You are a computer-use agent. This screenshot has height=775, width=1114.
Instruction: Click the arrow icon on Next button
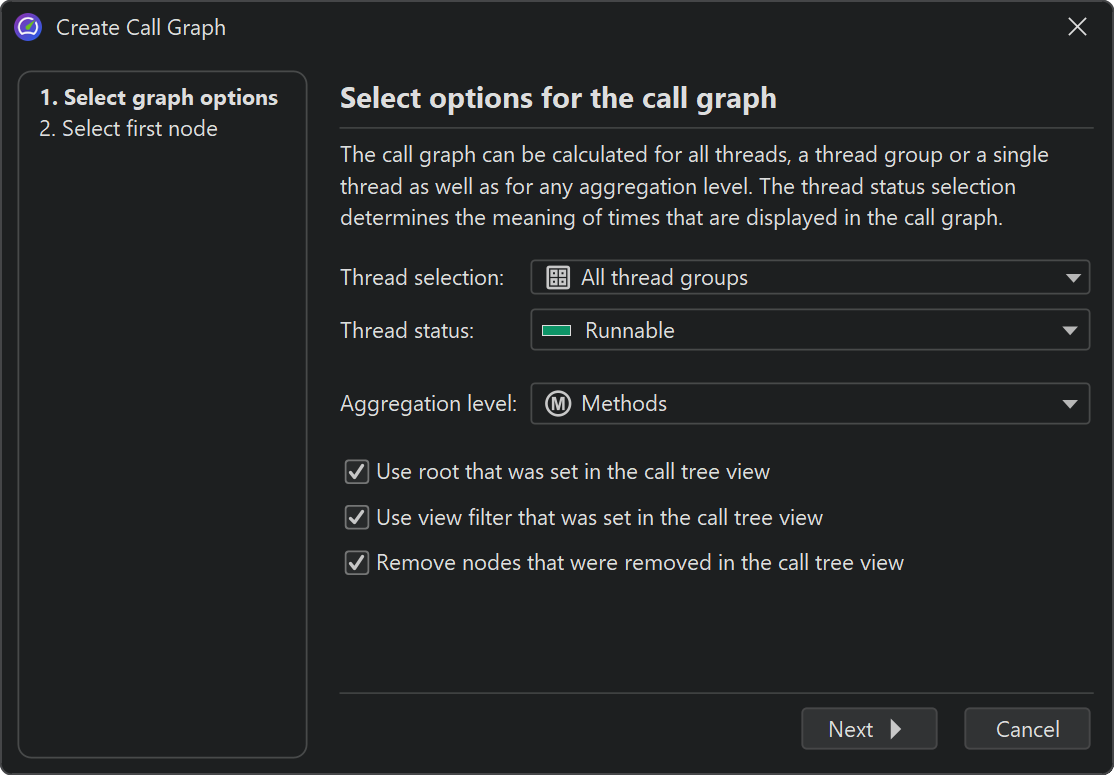tap(895, 729)
